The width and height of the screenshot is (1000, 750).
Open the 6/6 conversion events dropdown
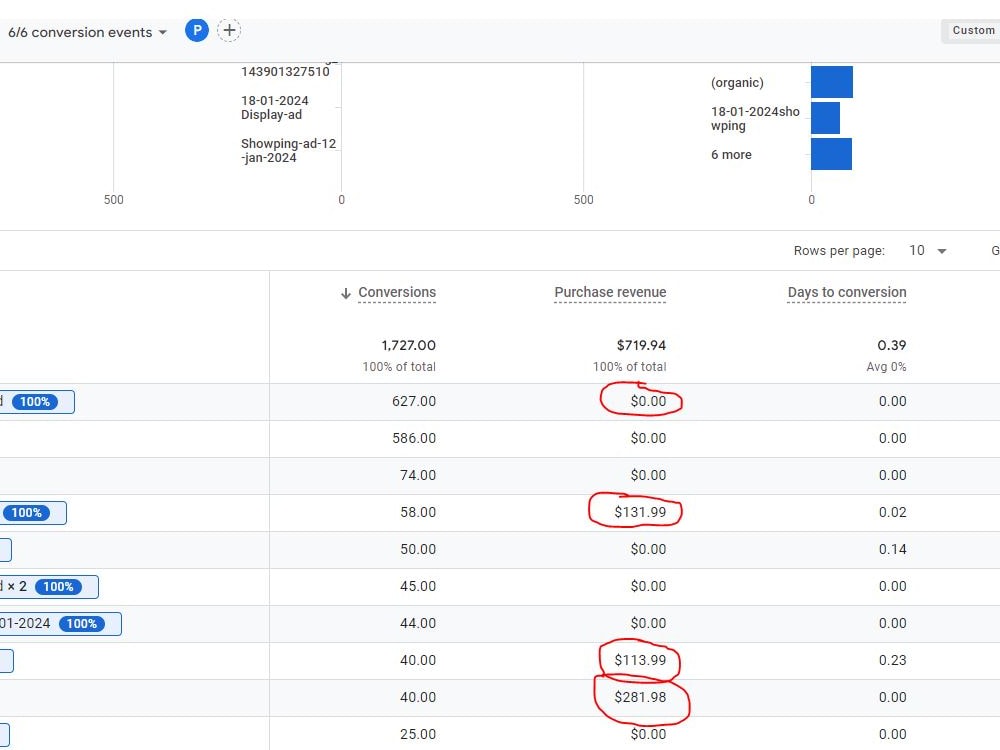coord(87,32)
